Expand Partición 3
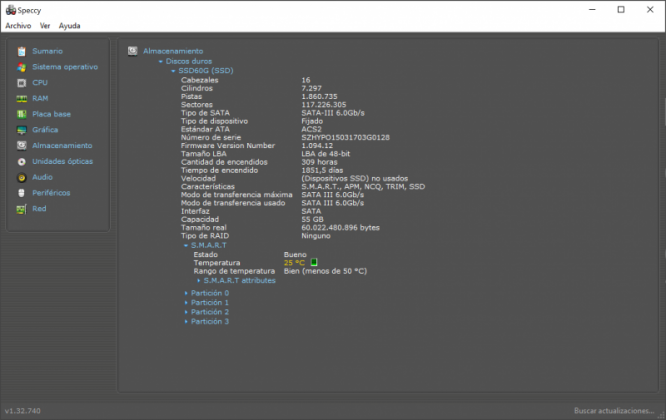This screenshot has height=420, width=666. tap(186, 321)
